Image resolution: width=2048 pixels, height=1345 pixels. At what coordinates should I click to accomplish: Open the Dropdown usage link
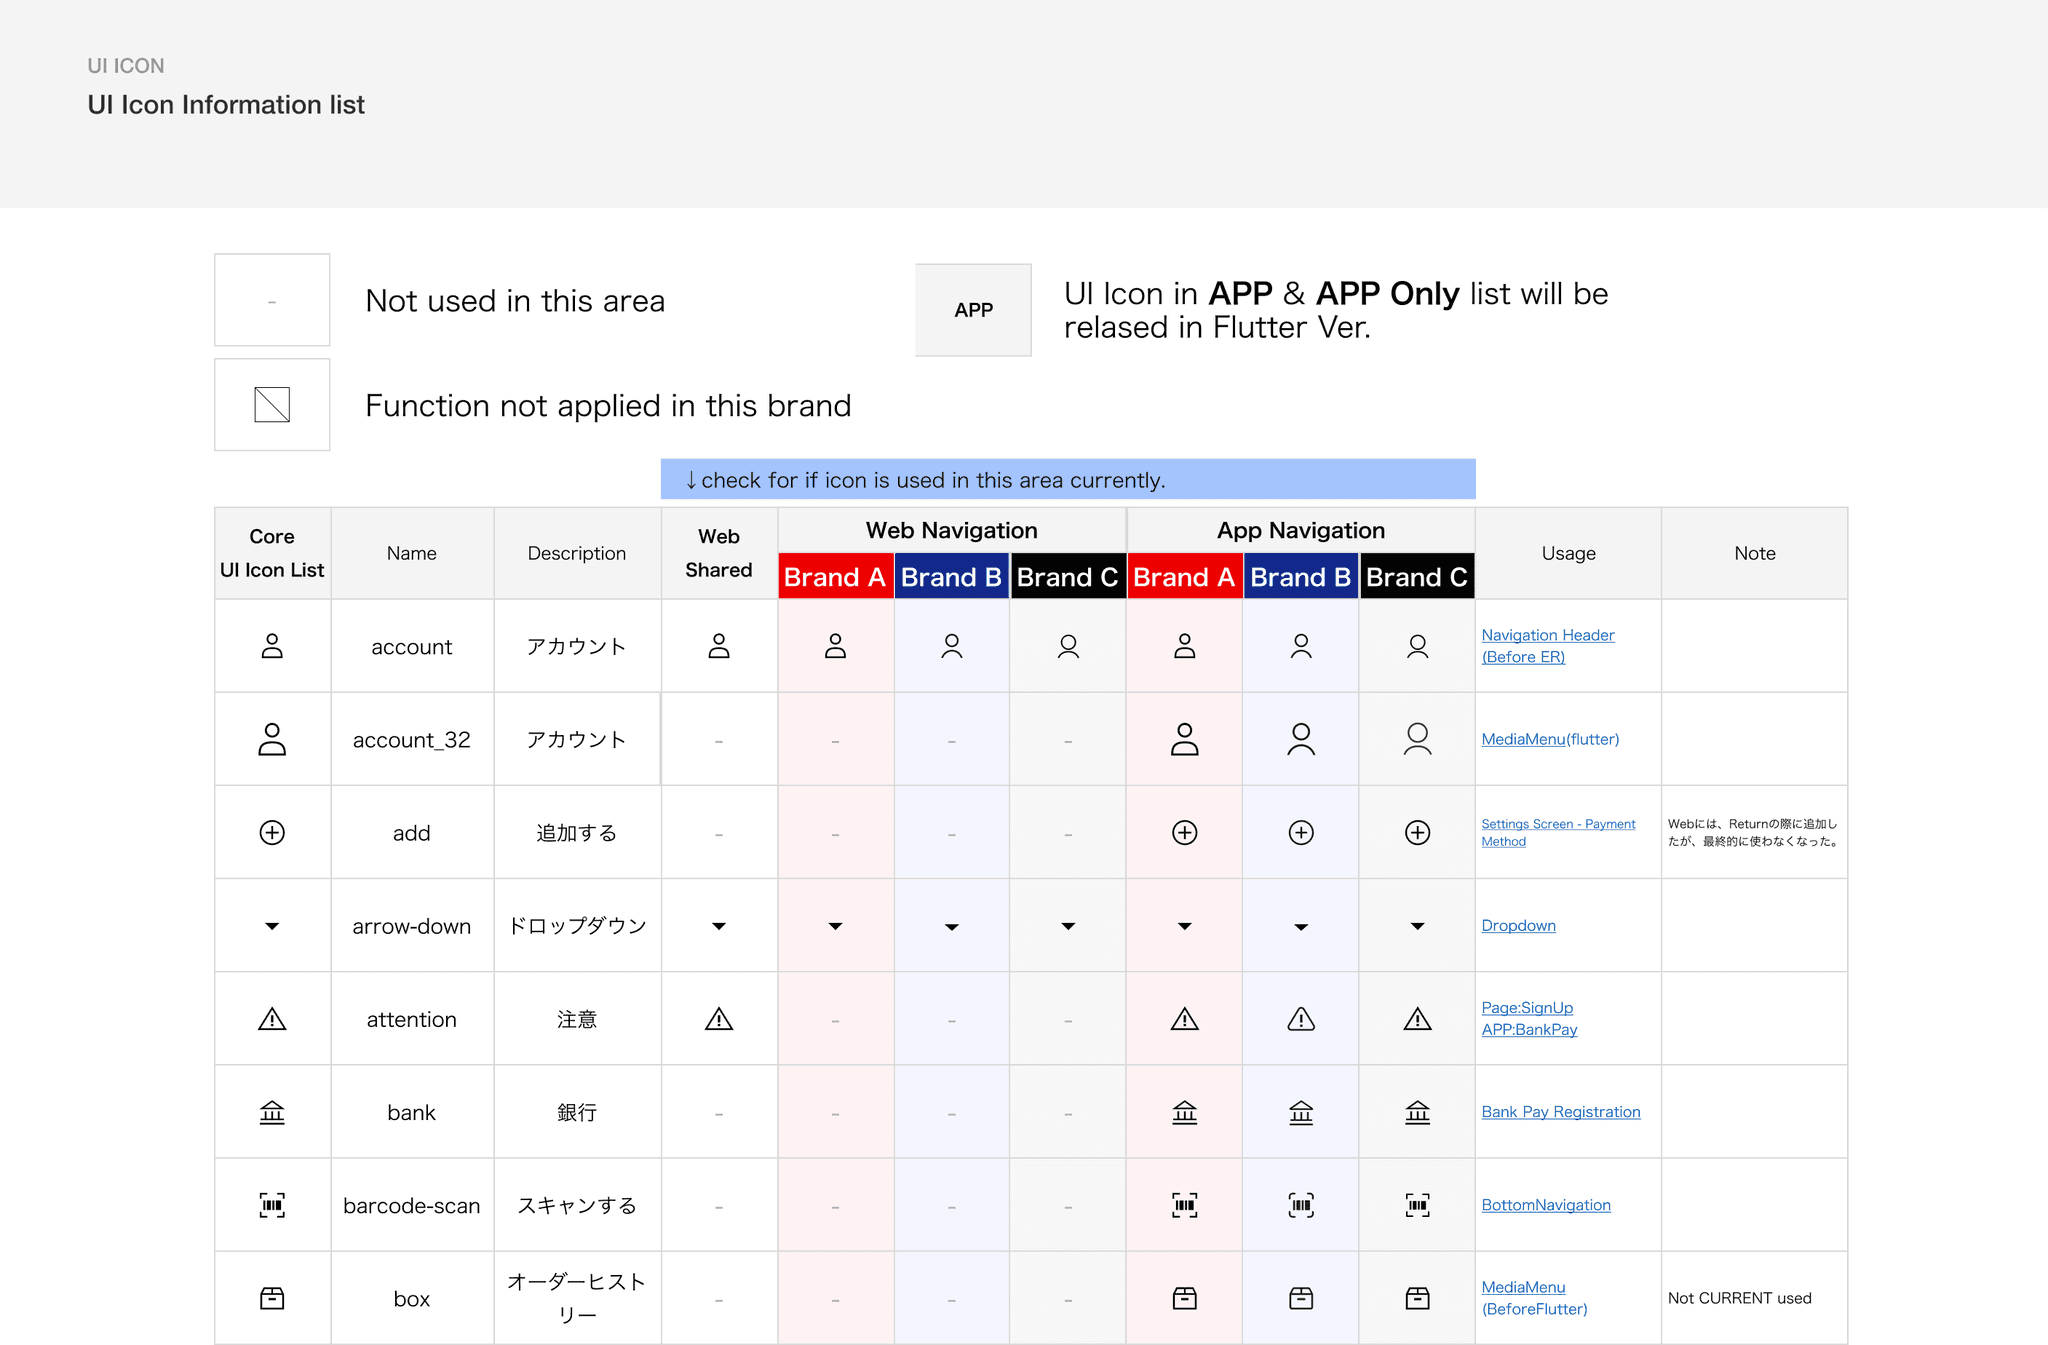(1518, 926)
